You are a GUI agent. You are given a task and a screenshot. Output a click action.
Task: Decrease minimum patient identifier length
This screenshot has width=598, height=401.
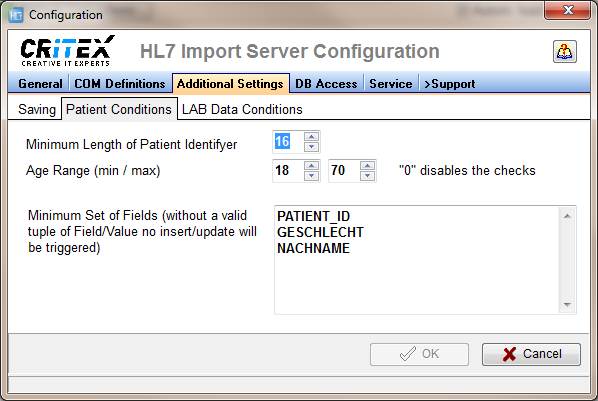pos(312,146)
